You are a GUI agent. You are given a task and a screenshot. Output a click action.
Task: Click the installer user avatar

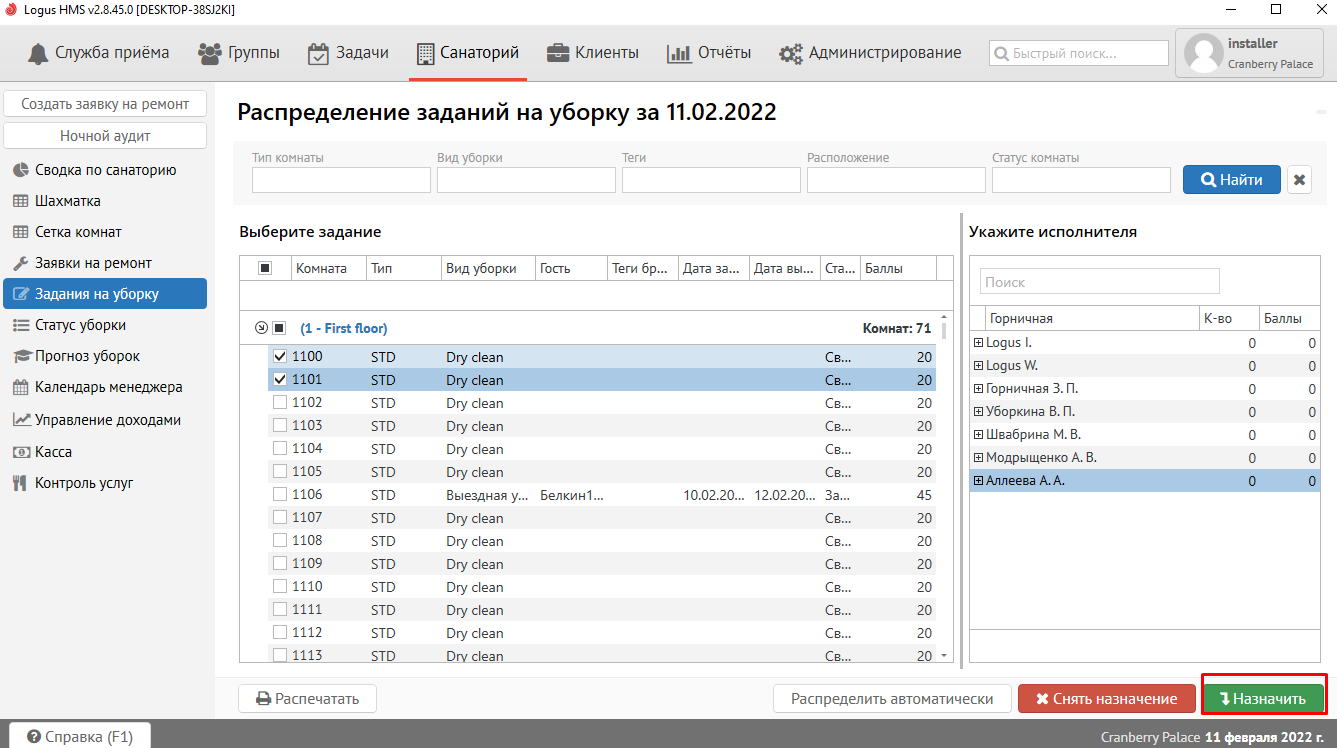[1204, 53]
